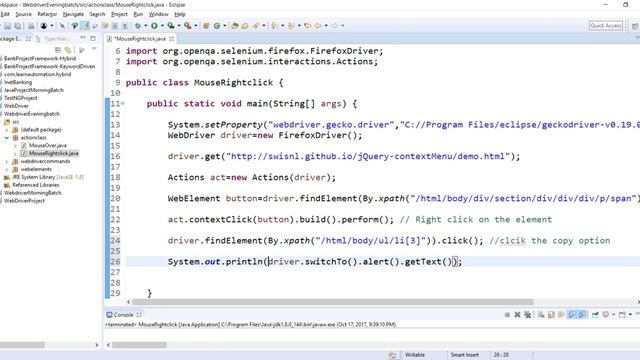Click the Writable status bar entry

(x=415, y=355)
